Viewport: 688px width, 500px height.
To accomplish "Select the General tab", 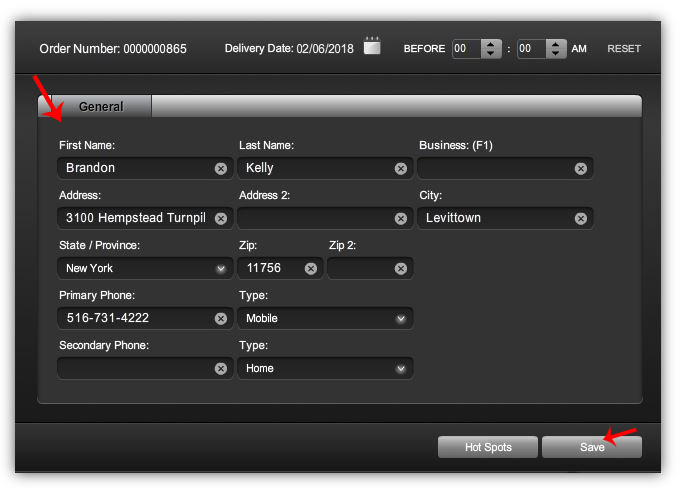I will 101,106.
